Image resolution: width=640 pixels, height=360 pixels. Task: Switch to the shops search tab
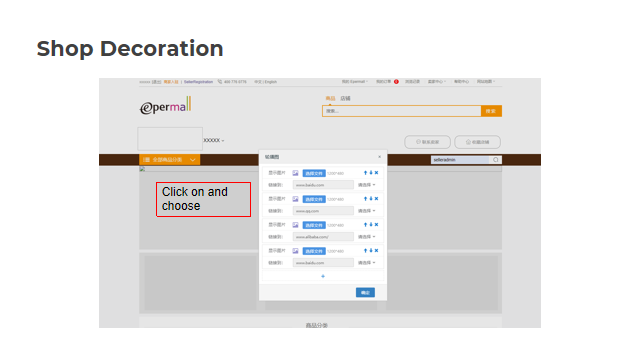click(345, 98)
